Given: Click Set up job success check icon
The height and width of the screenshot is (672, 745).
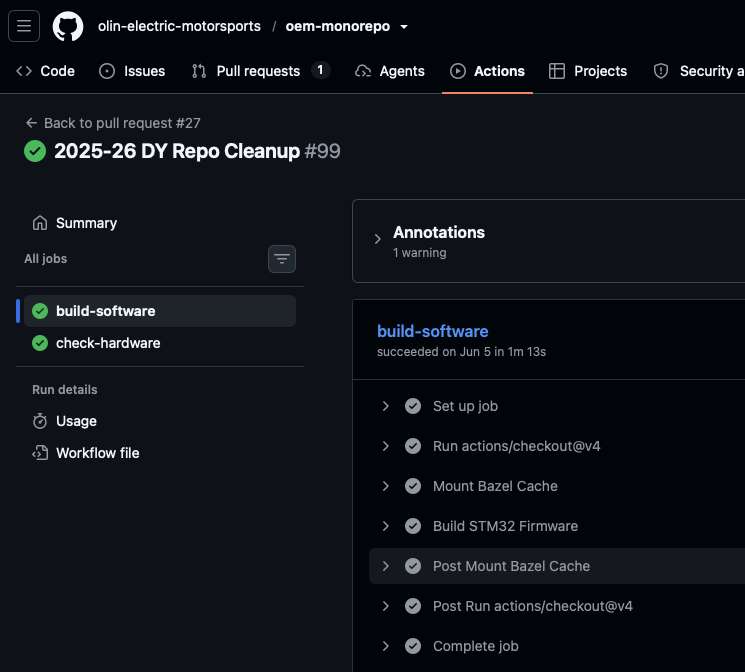Looking at the screenshot, I should [413, 406].
